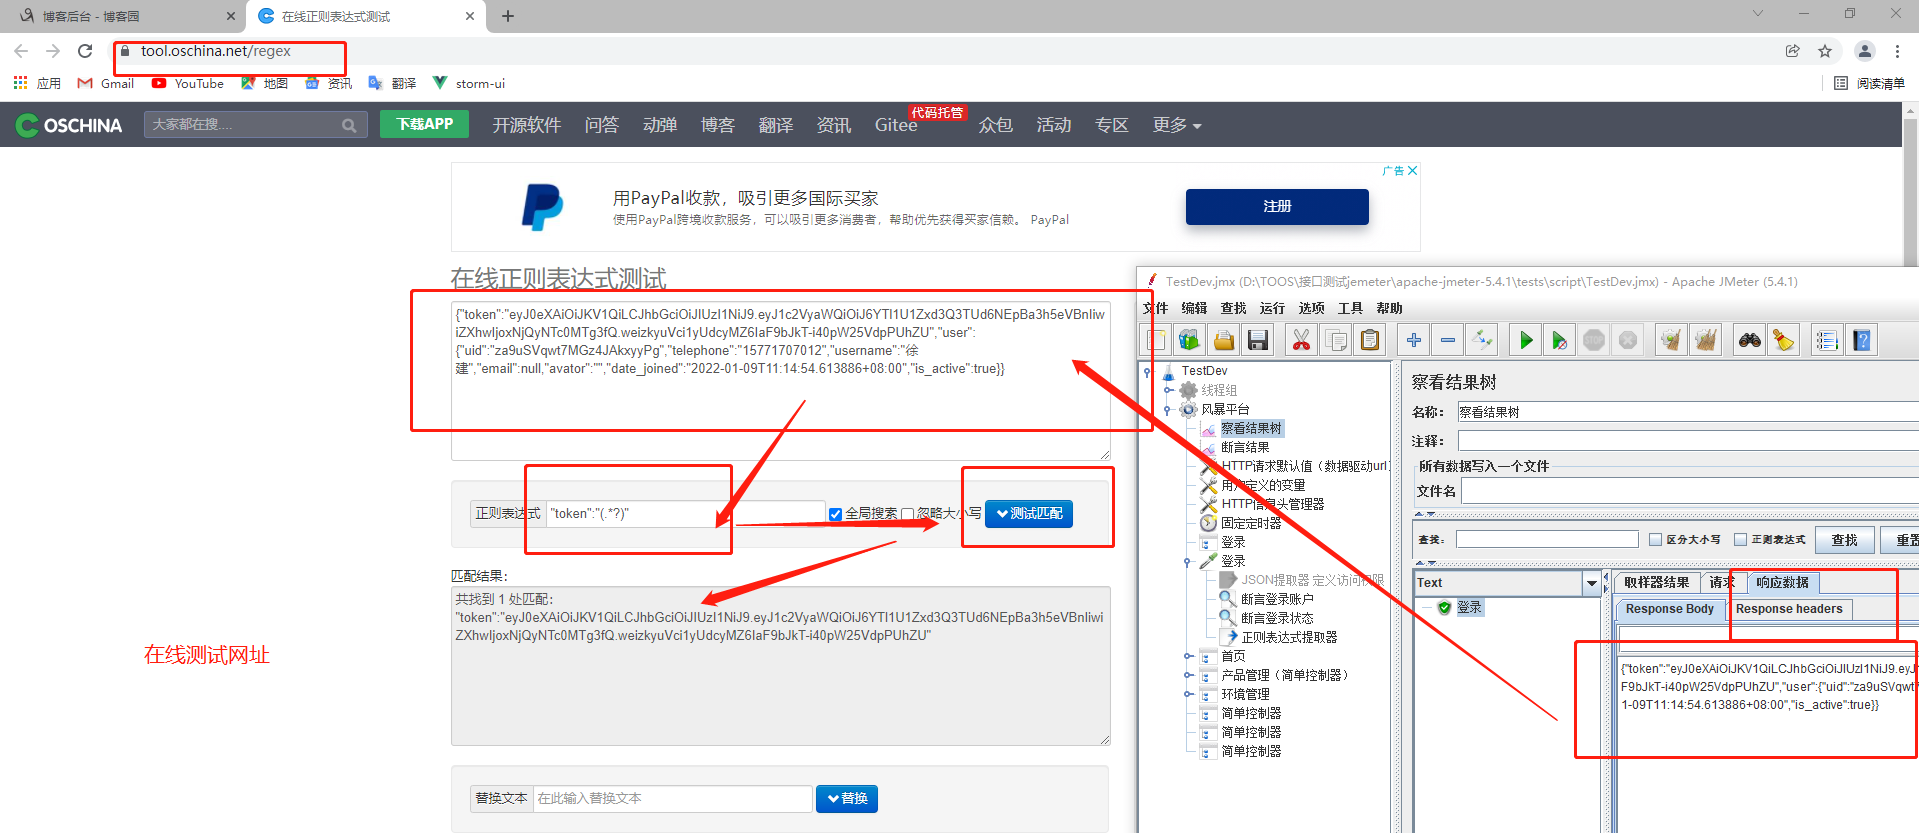Click Start no pauses icon in JMeter
The width and height of the screenshot is (1919, 833).
pos(1559,340)
